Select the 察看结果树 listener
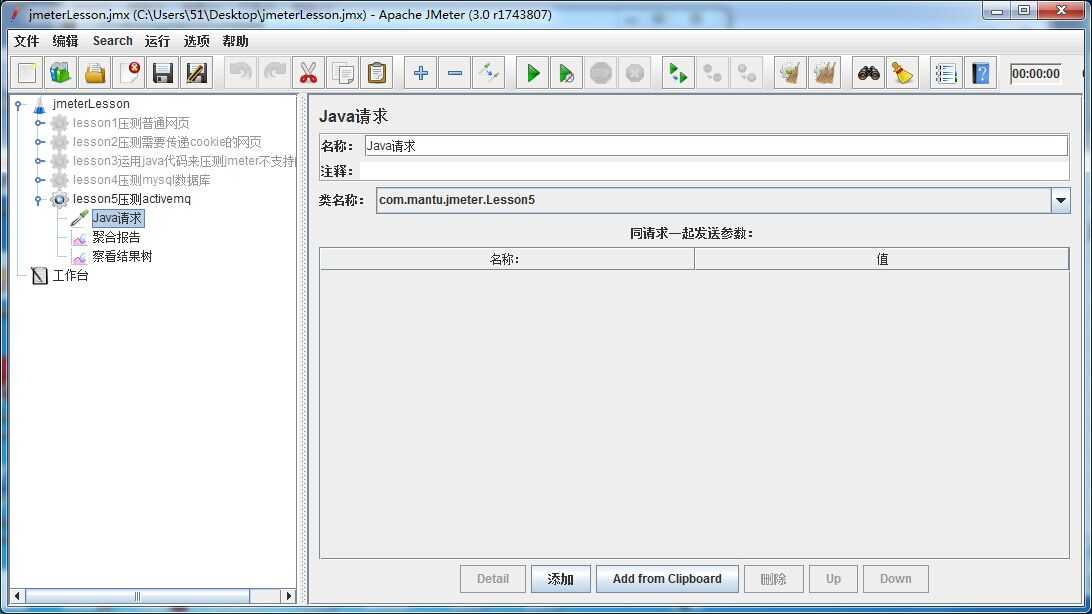Screen dimensions: 1092x614 122,256
